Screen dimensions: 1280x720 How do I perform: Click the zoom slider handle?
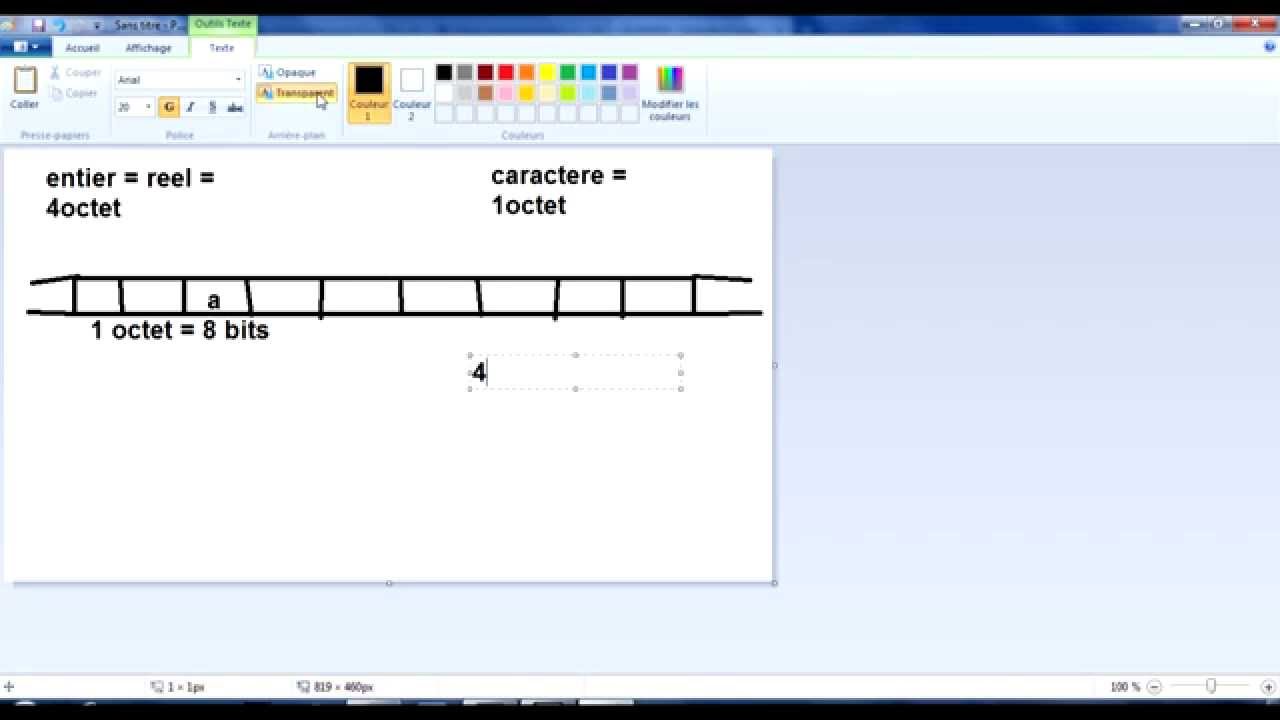(1211, 687)
